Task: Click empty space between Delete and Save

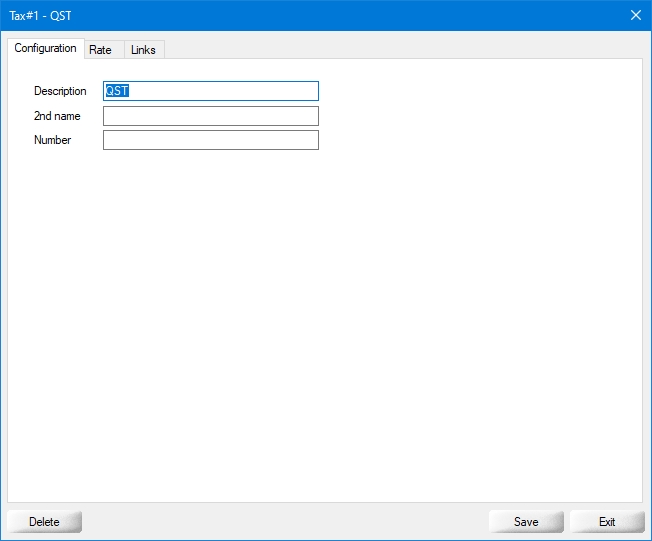Action: click(x=285, y=522)
